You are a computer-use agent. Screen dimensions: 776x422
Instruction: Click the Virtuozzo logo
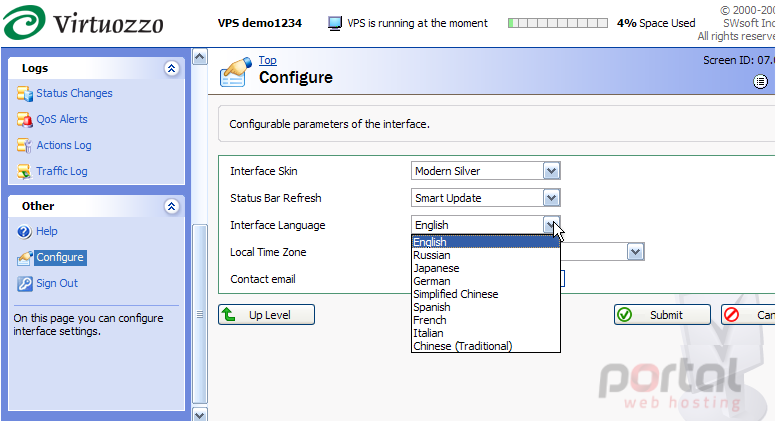click(x=83, y=22)
